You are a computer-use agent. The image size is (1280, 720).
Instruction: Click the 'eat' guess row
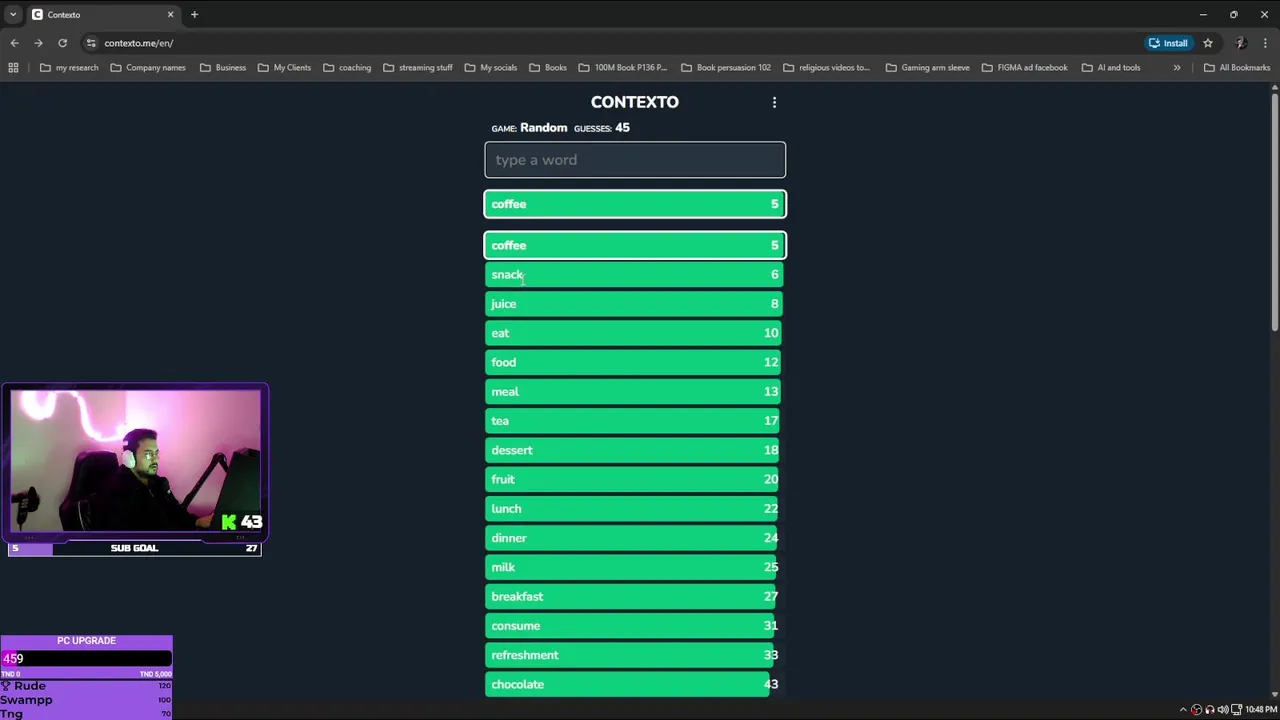click(635, 333)
